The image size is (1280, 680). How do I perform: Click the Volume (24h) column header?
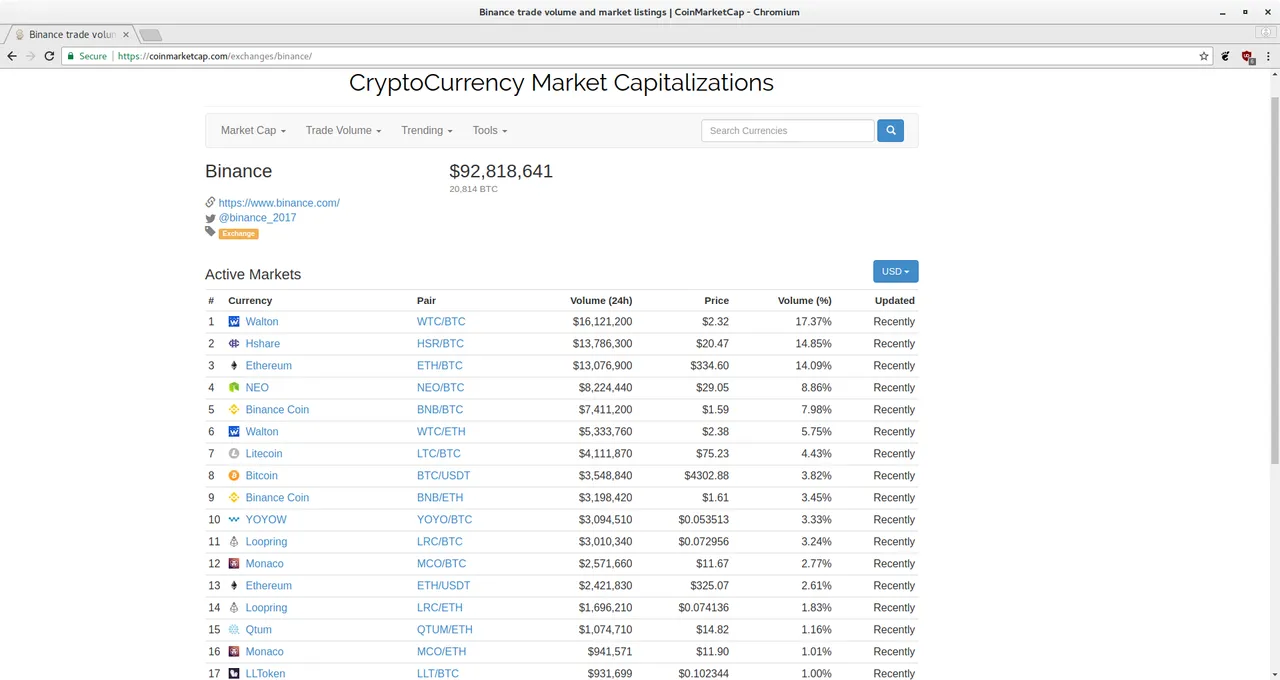click(x=601, y=300)
